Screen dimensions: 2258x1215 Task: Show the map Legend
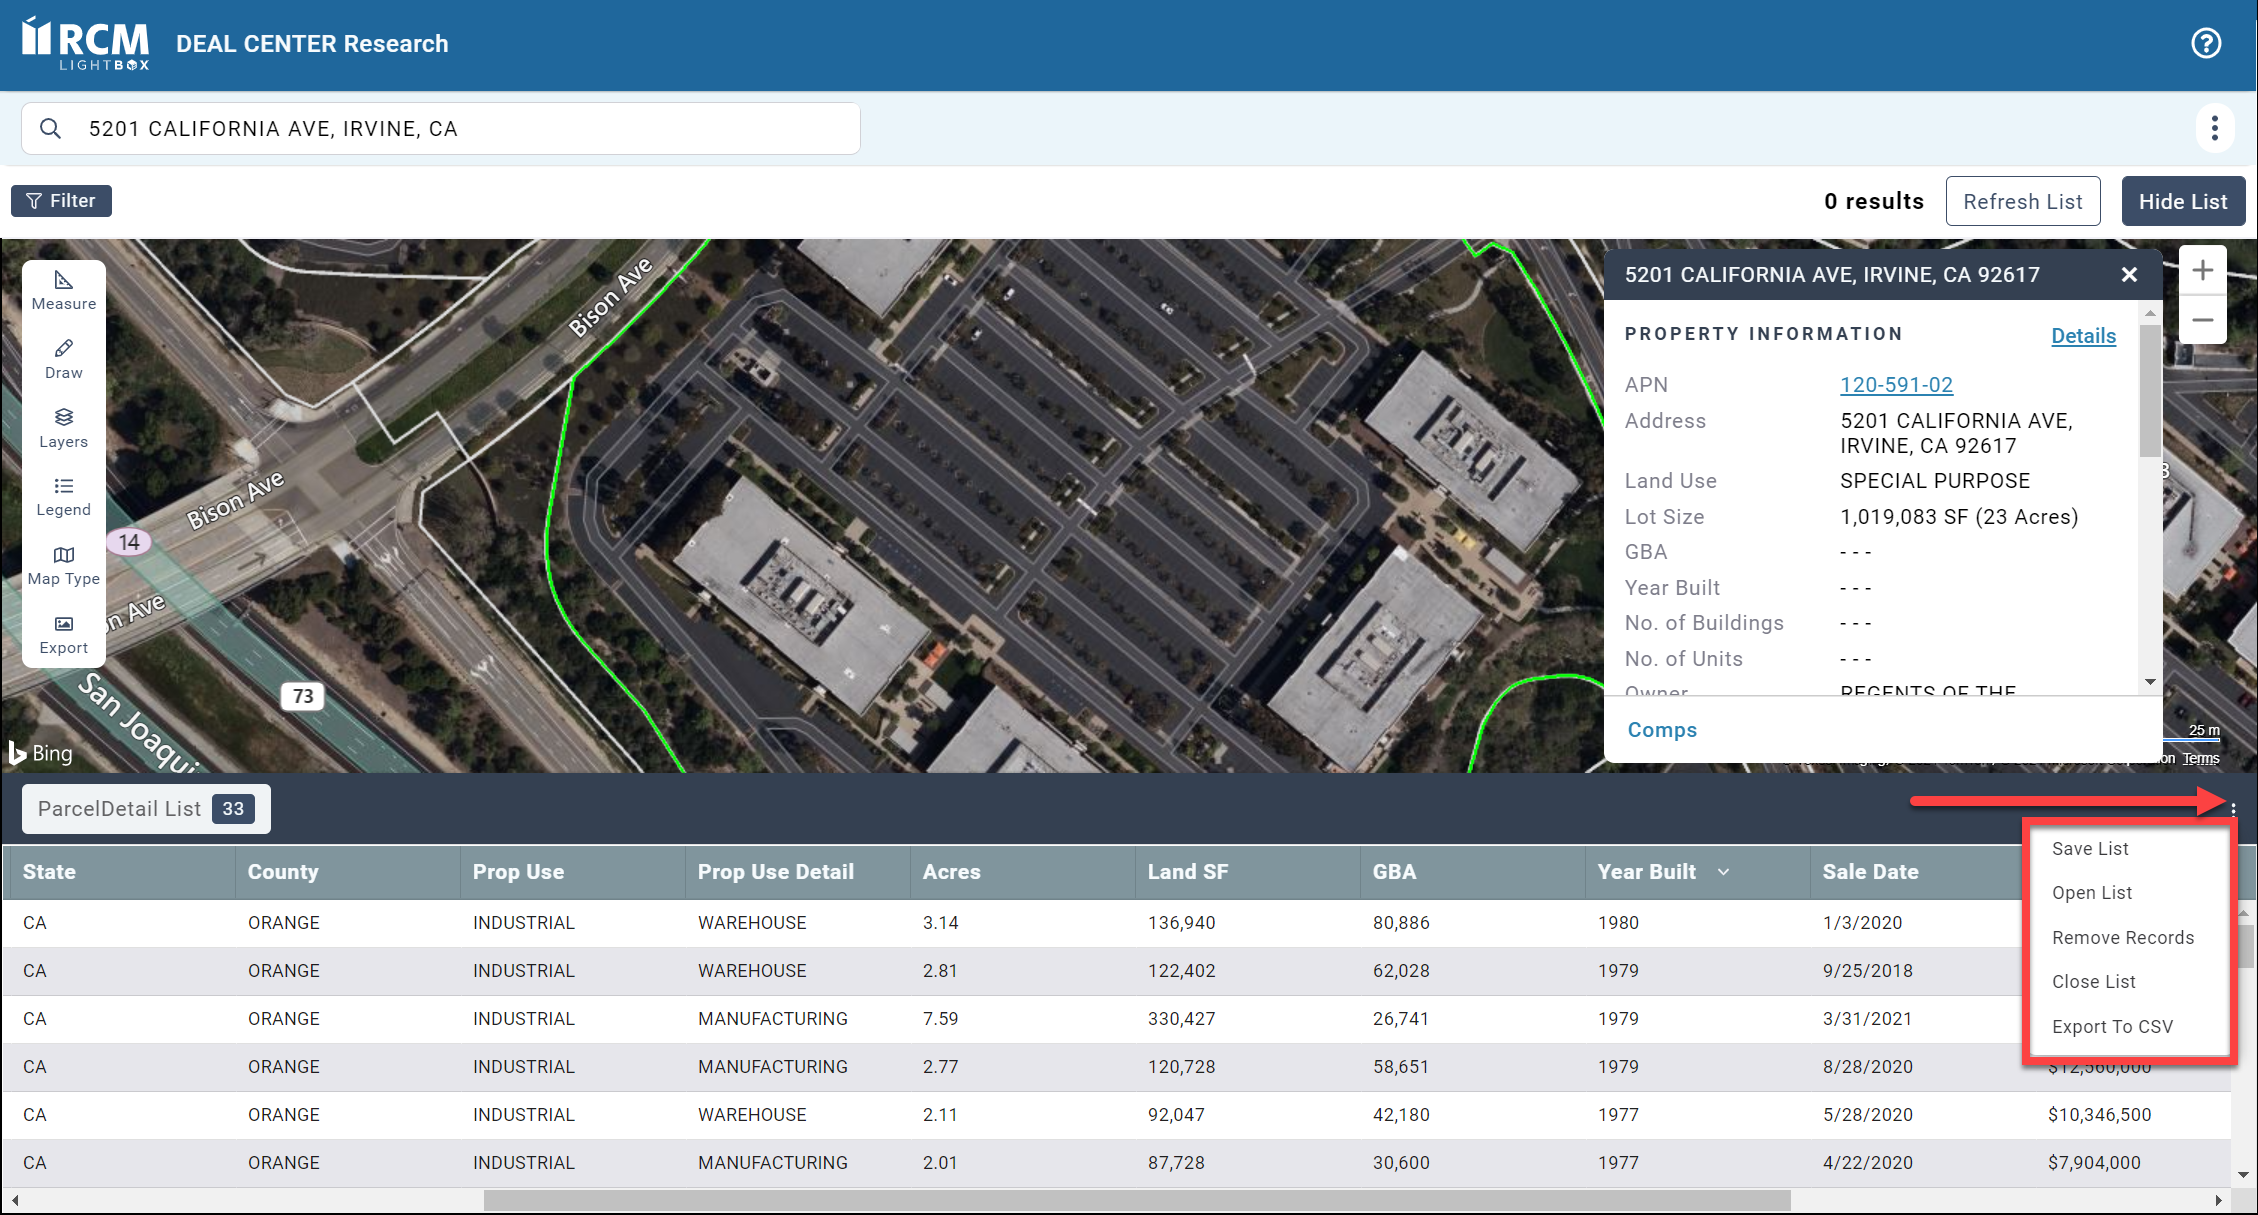63,496
